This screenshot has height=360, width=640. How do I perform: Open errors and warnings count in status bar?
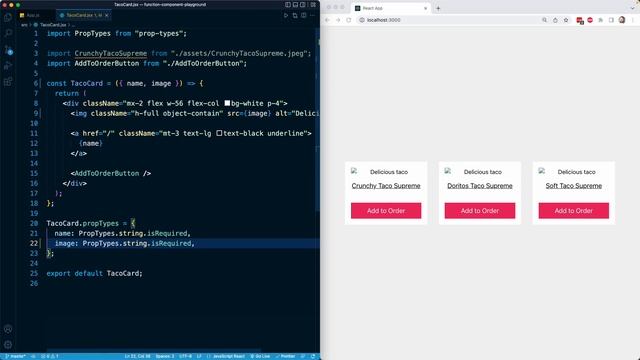point(50,356)
